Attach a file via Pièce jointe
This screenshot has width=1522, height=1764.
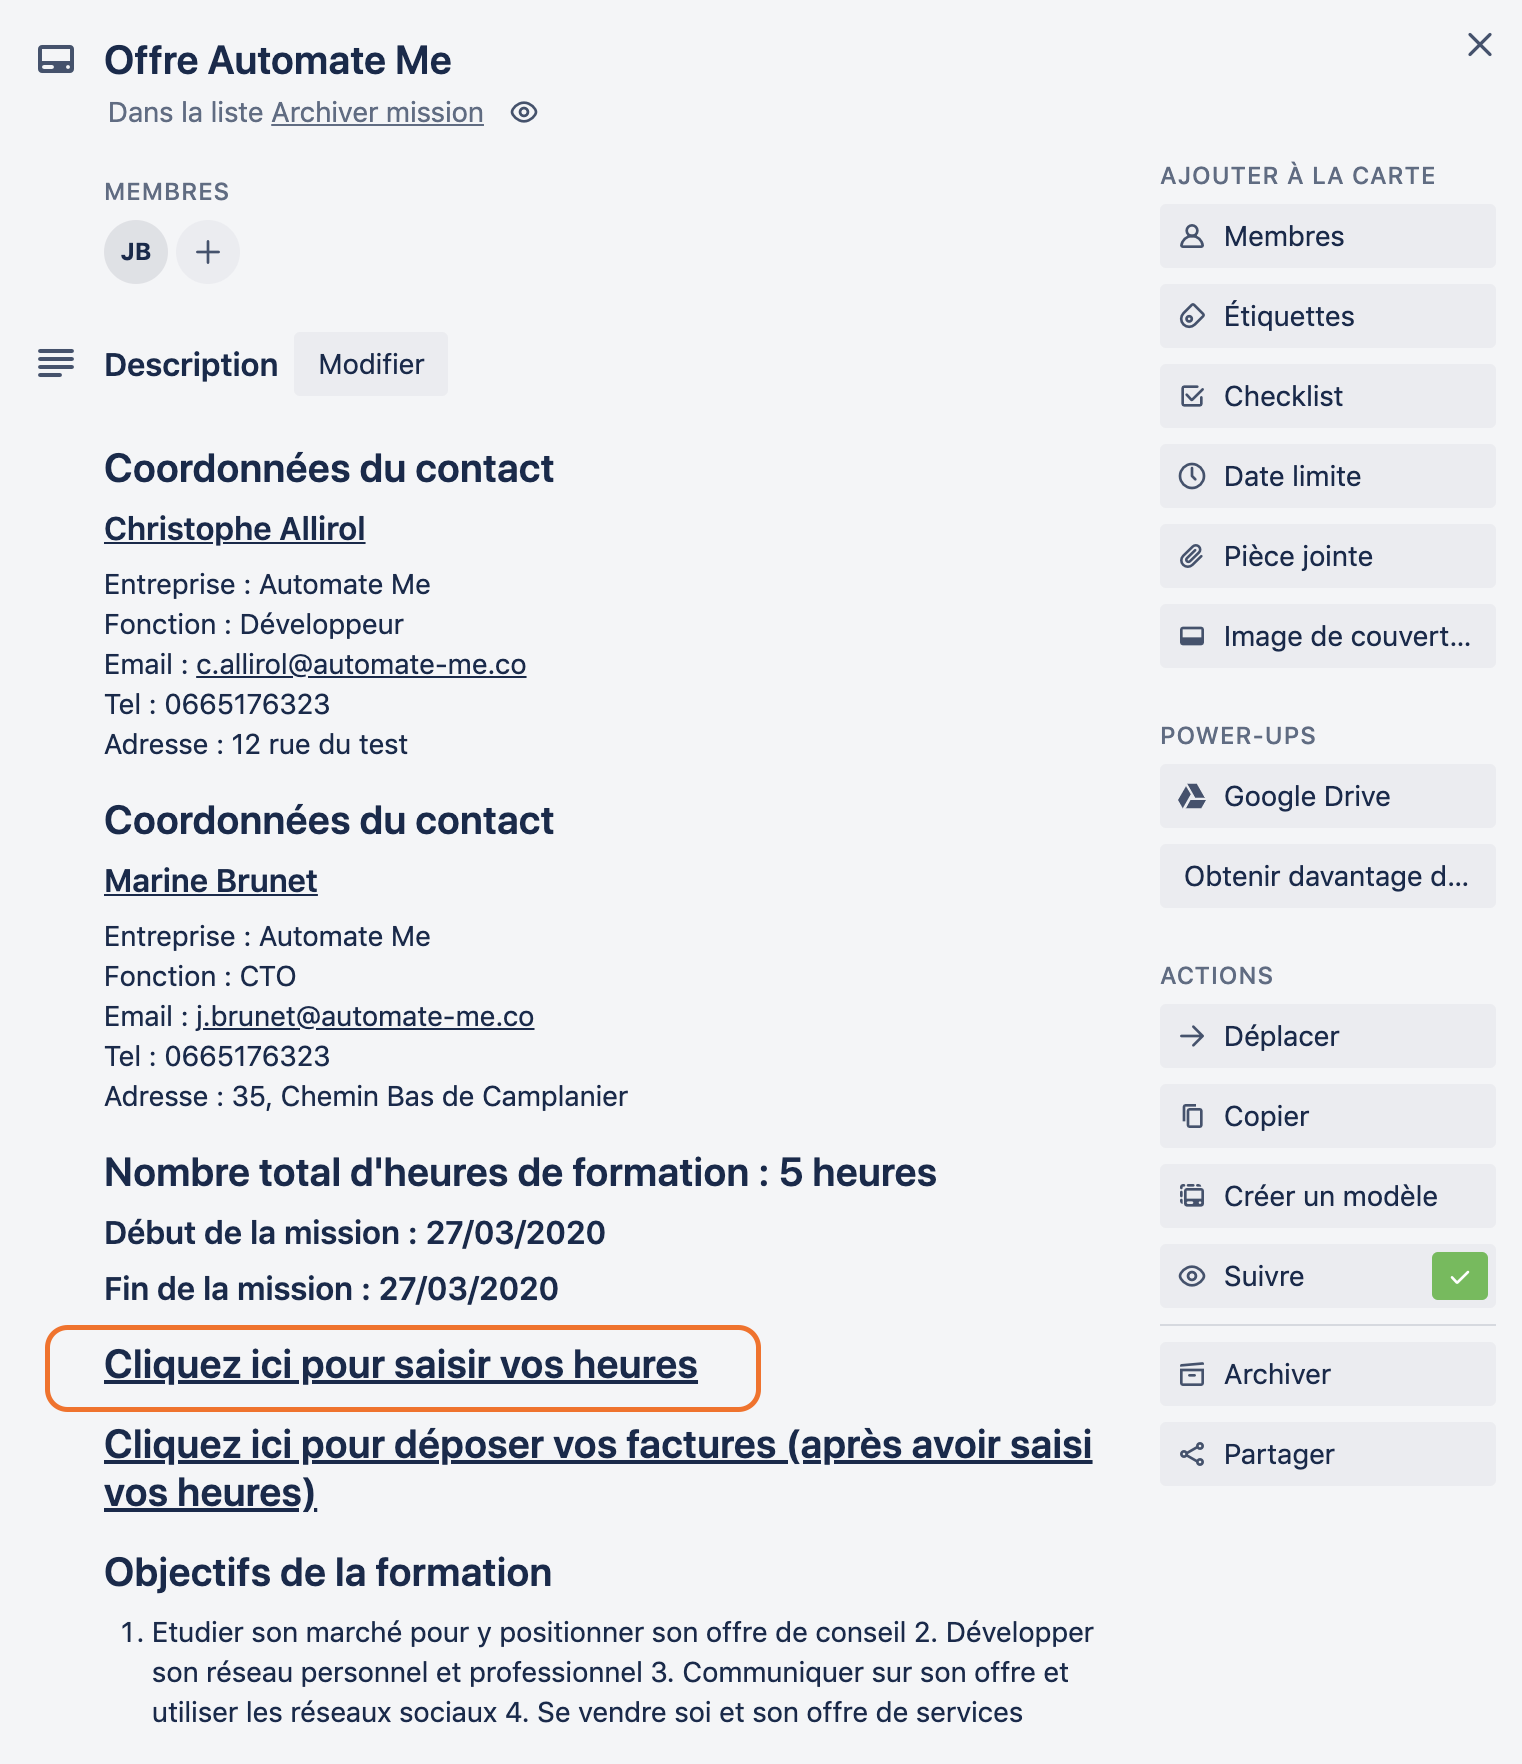coord(1327,556)
